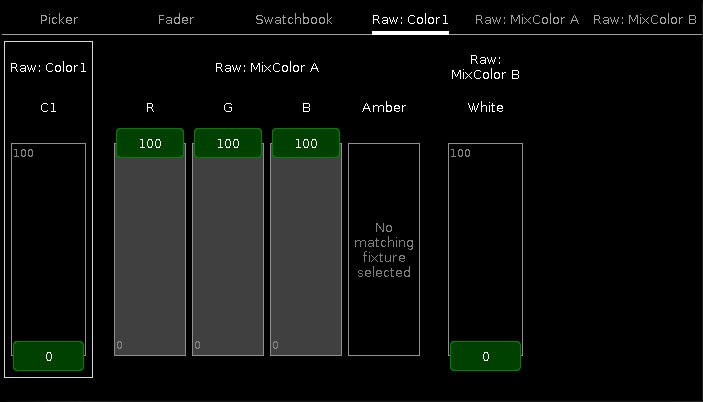Switch to the Fader tab
Screen dimensions: 703x402
(175, 19)
